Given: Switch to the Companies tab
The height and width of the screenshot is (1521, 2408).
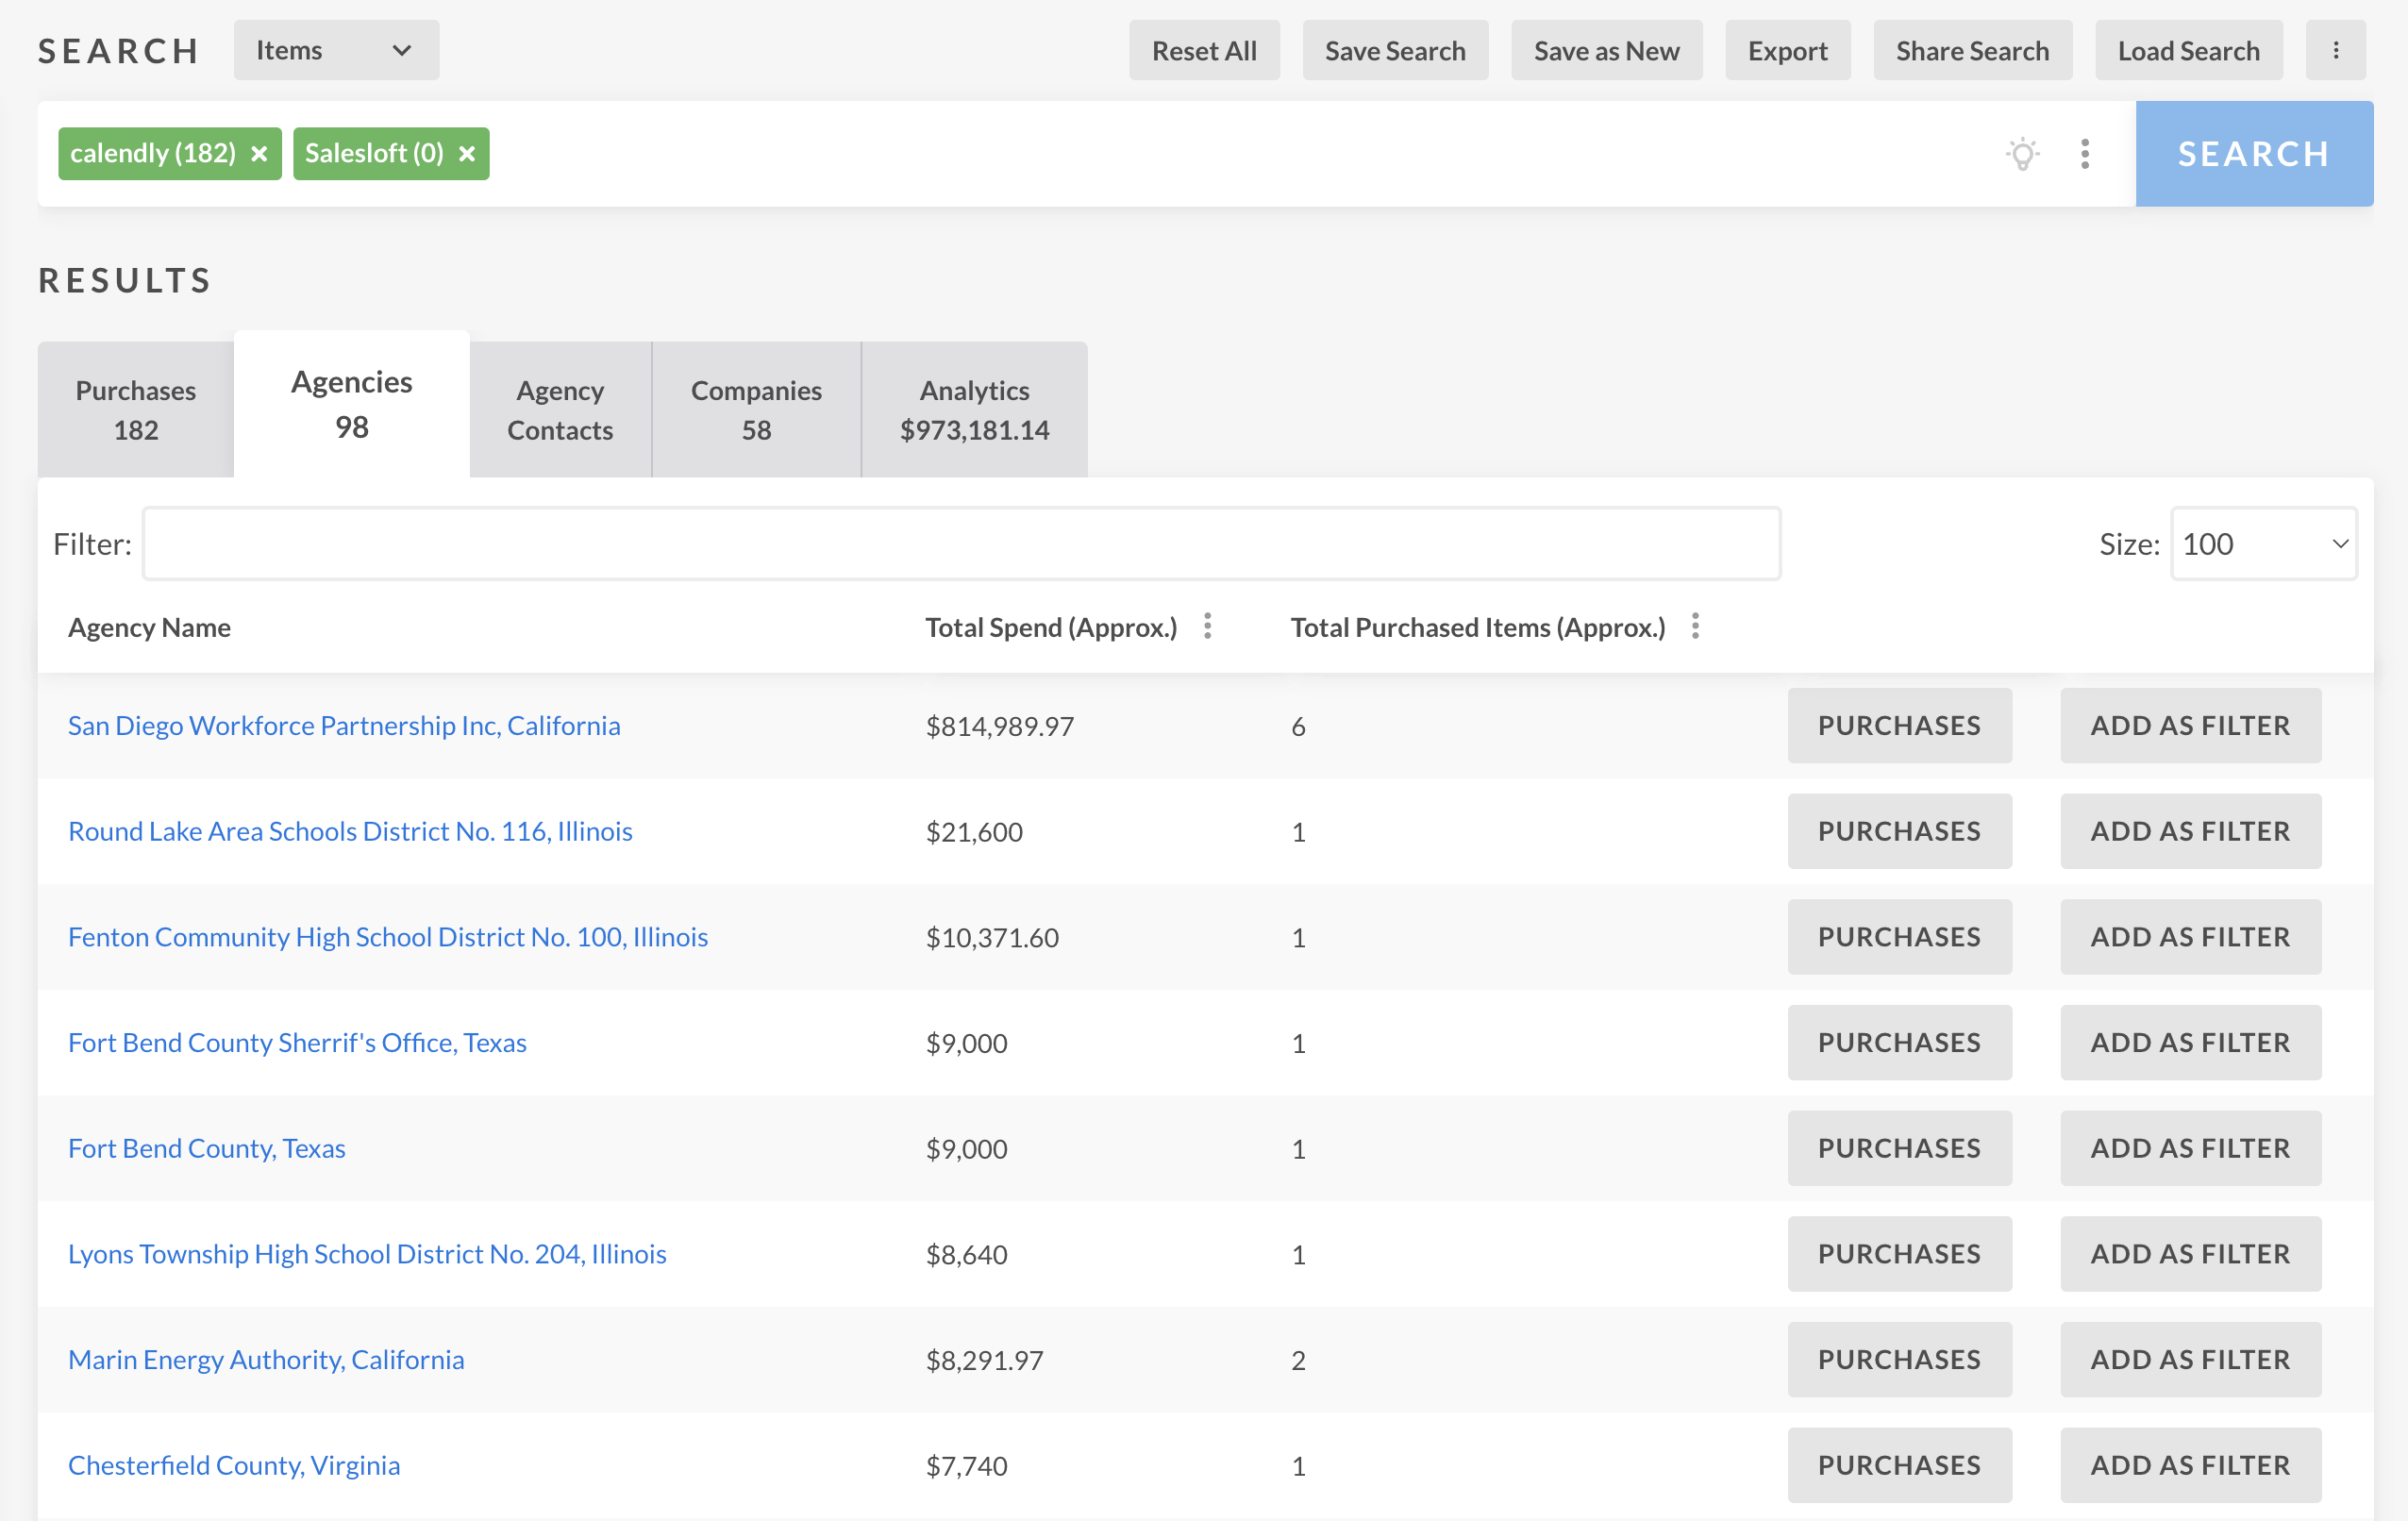Looking at the screenshot, I should [756, 410].
